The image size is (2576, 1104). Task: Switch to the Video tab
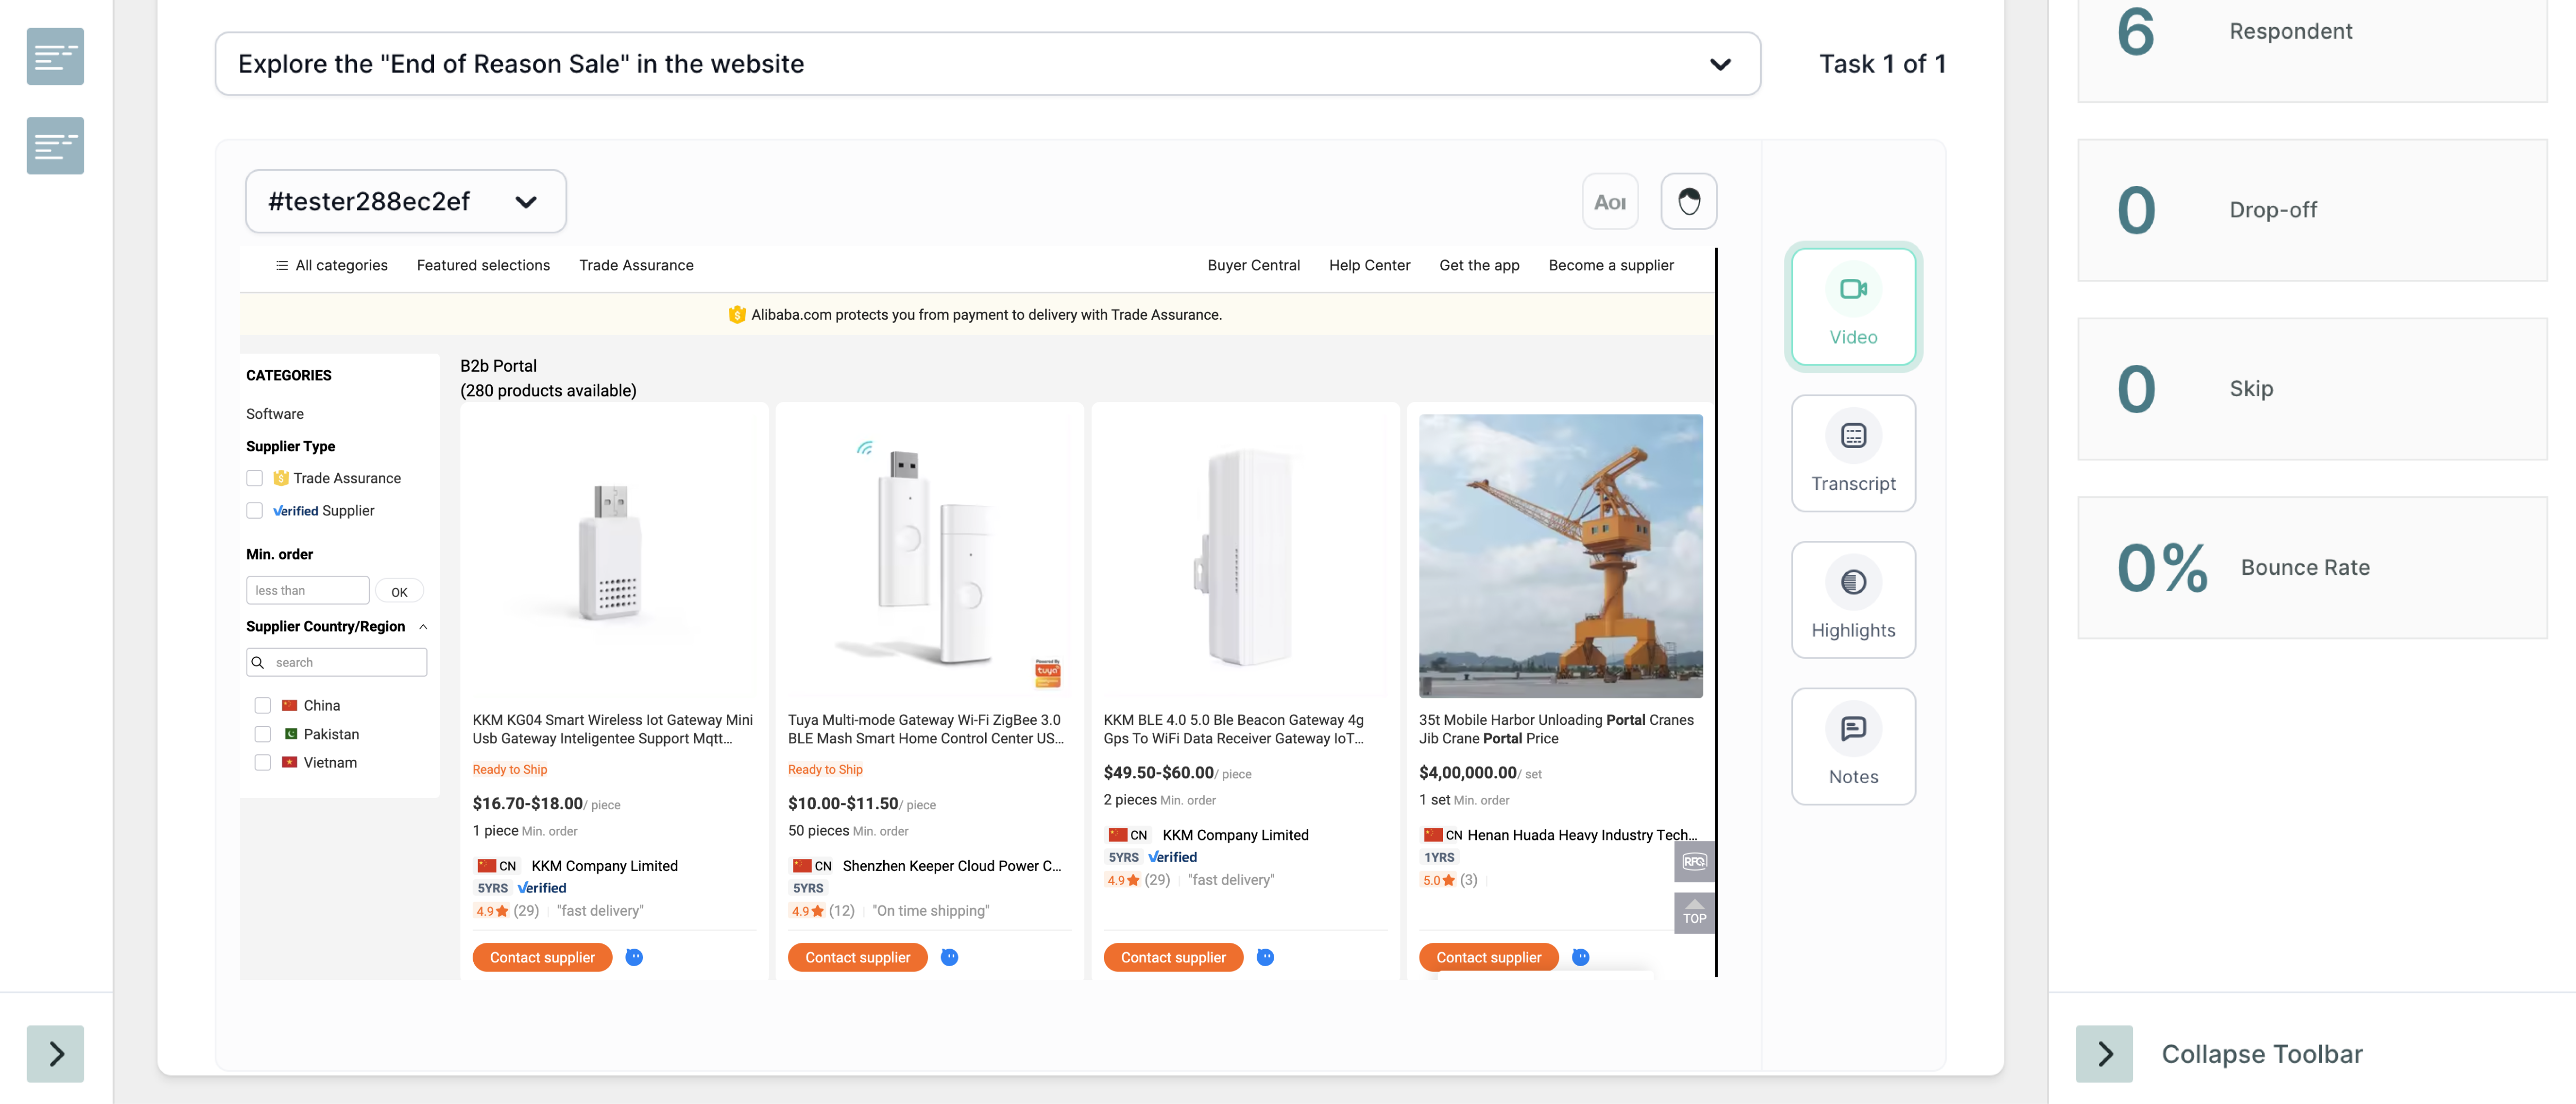coord(1853,307)
